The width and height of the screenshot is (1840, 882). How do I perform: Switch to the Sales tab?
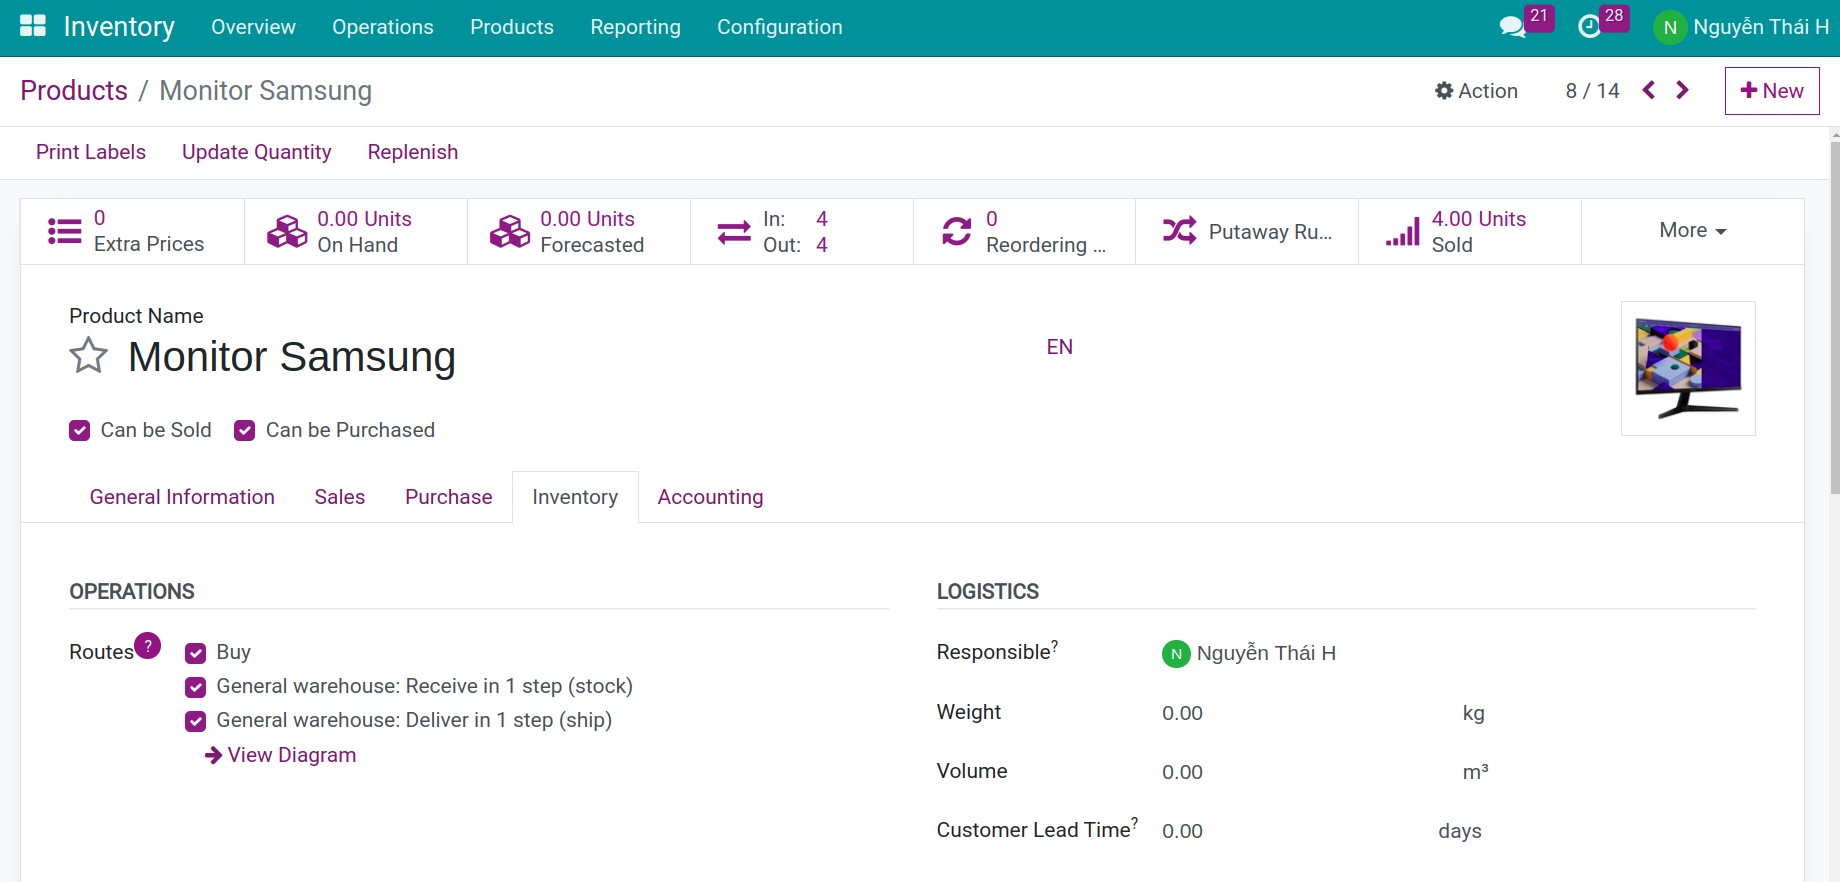(x=340, y=497)
